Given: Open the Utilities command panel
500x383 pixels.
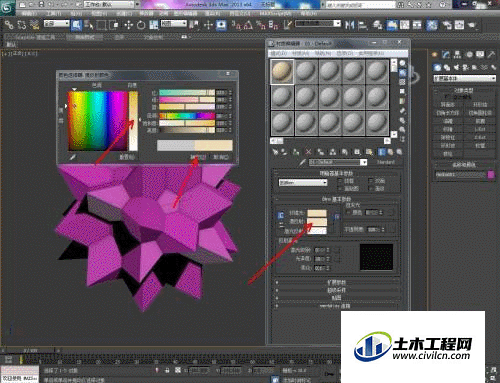Looking at the screenshot, I should click(491, 54).
